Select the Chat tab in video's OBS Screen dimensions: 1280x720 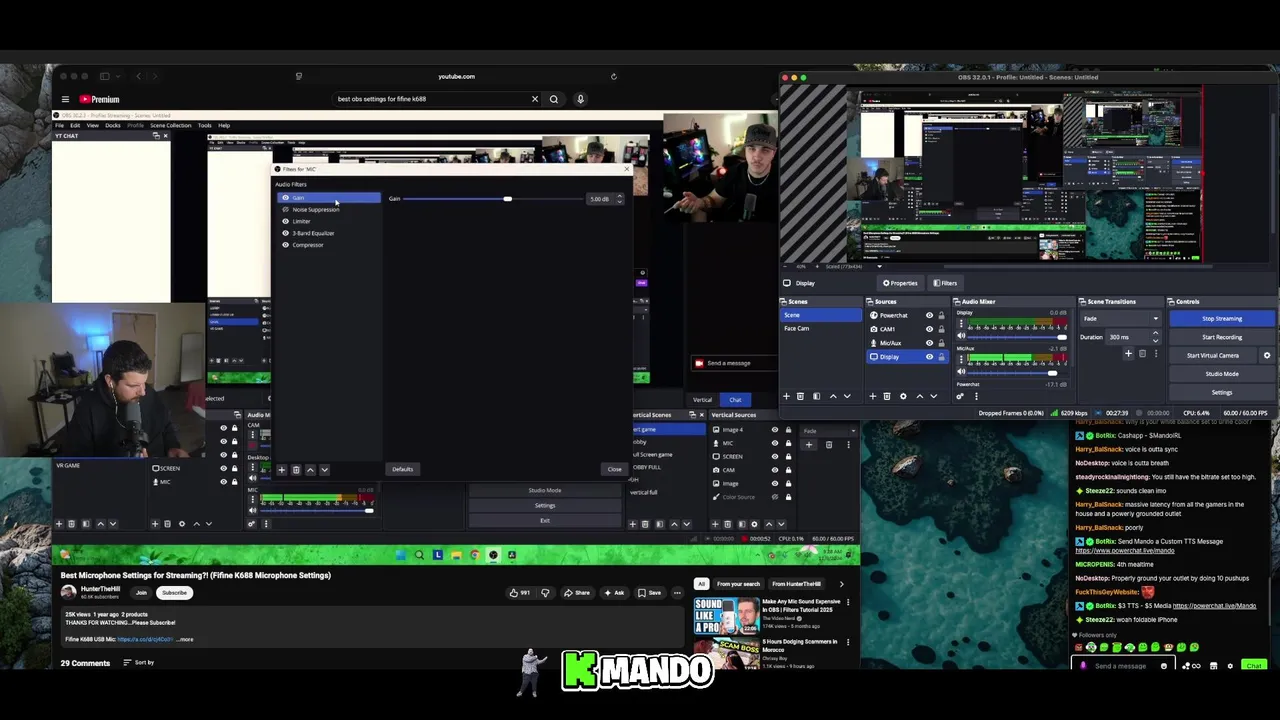(x=735, y=400)
